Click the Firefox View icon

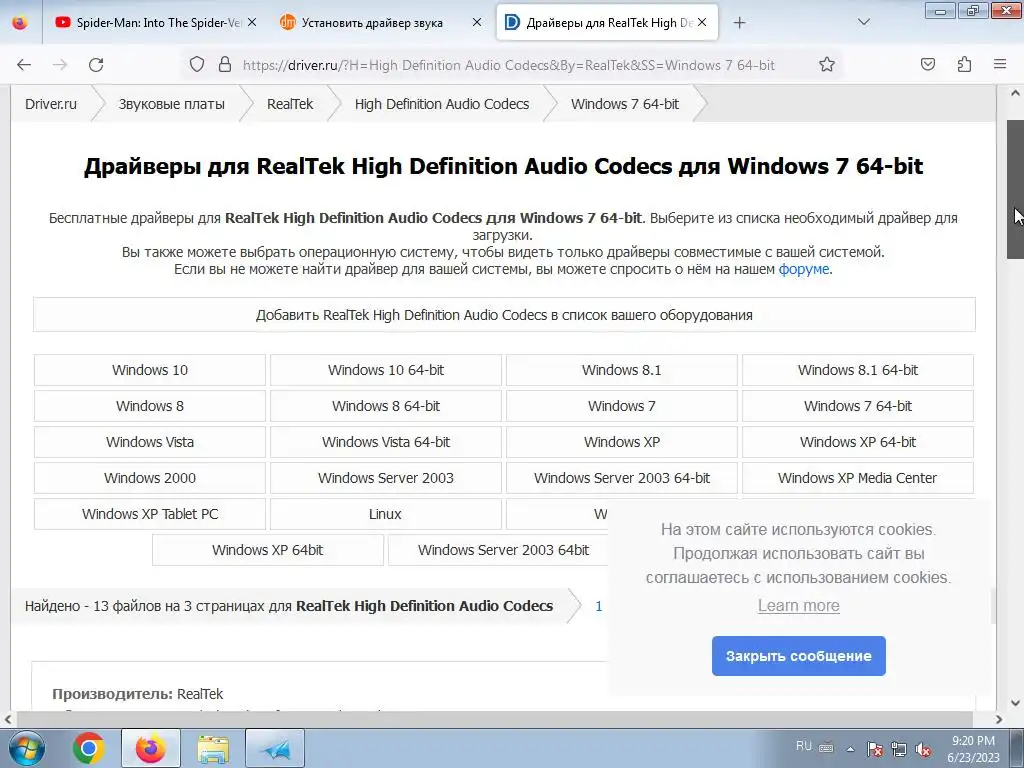[20, 23]
